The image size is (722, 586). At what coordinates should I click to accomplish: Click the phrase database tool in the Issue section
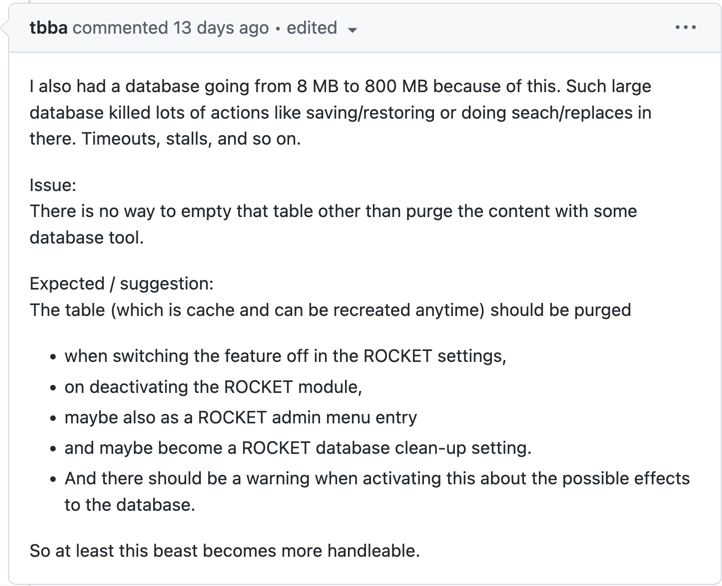pos(85,238)
